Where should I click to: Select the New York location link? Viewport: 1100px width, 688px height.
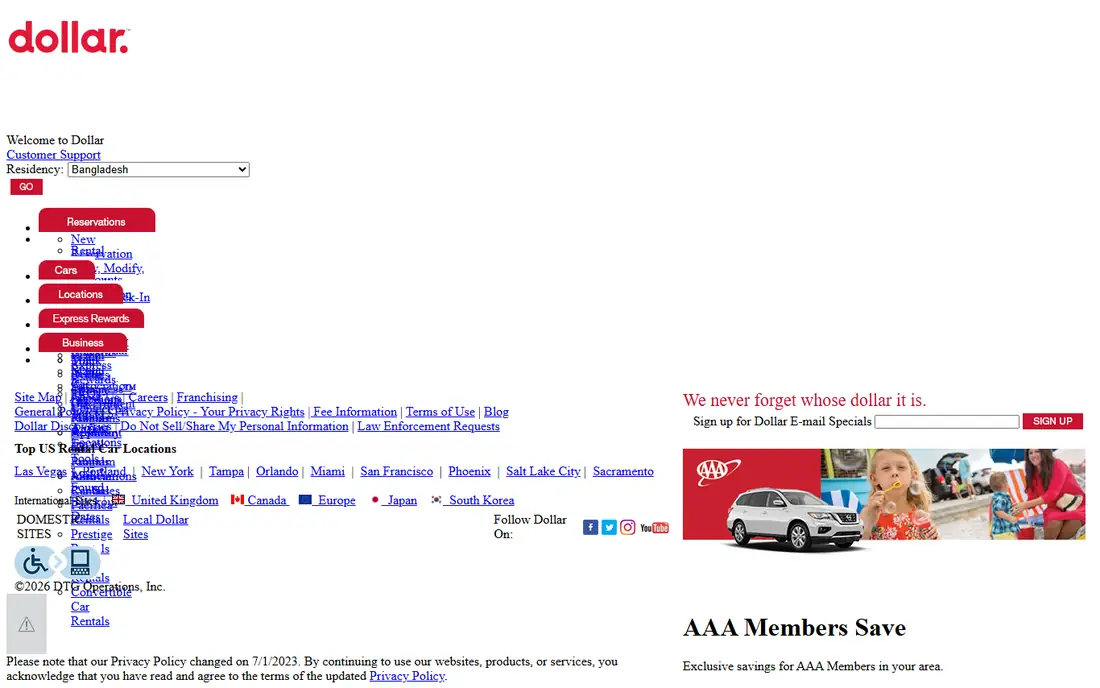(x=167, y=471)
